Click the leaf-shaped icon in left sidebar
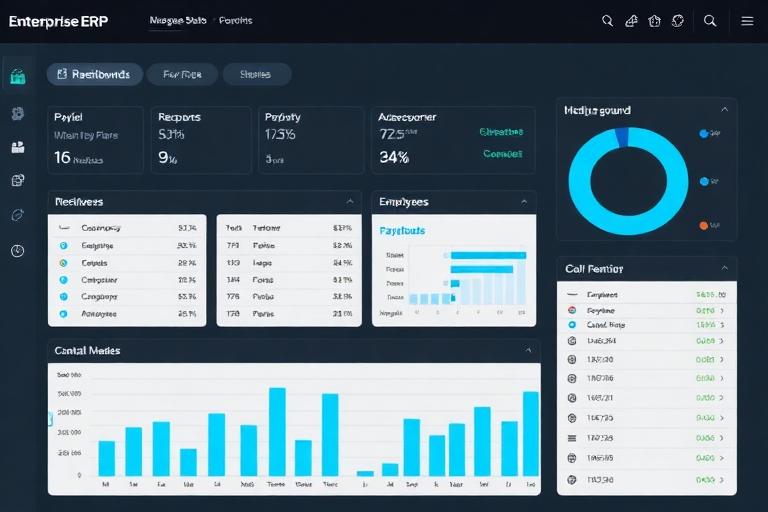 pyautogui.click(x=17, y=215)
